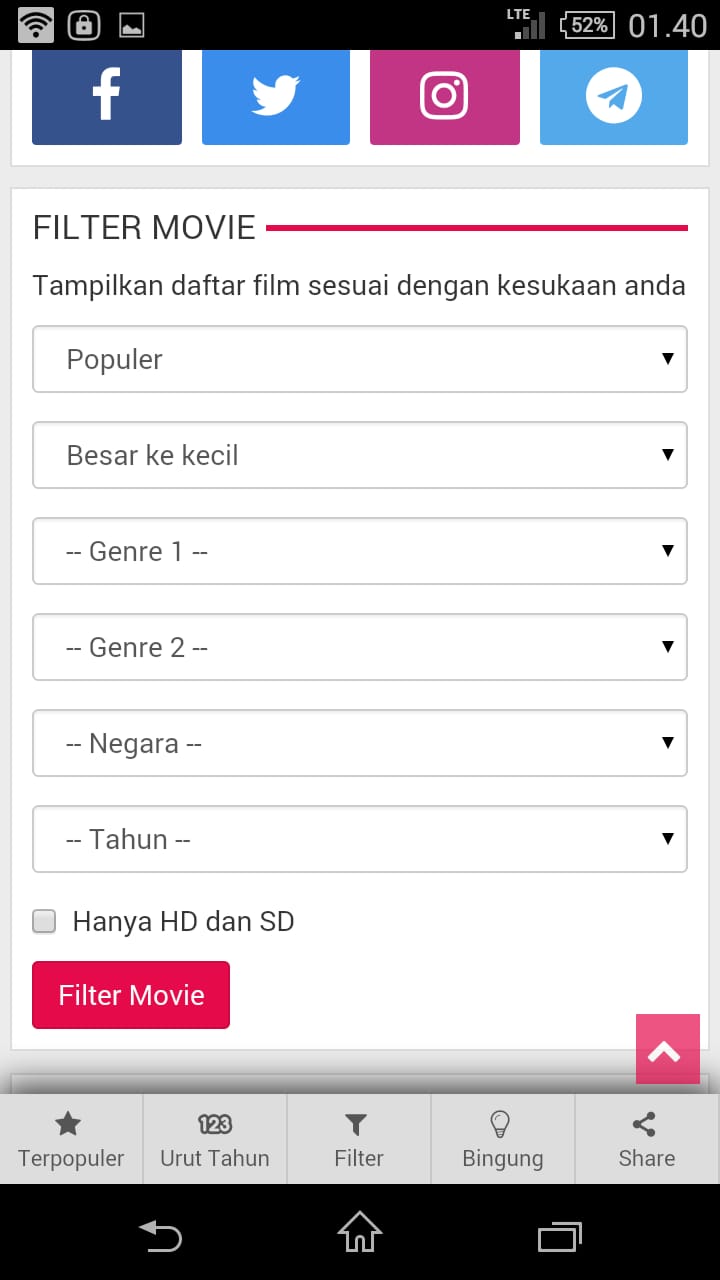
Task: Open the recent apps overview icon
Action: point(560,1236)
